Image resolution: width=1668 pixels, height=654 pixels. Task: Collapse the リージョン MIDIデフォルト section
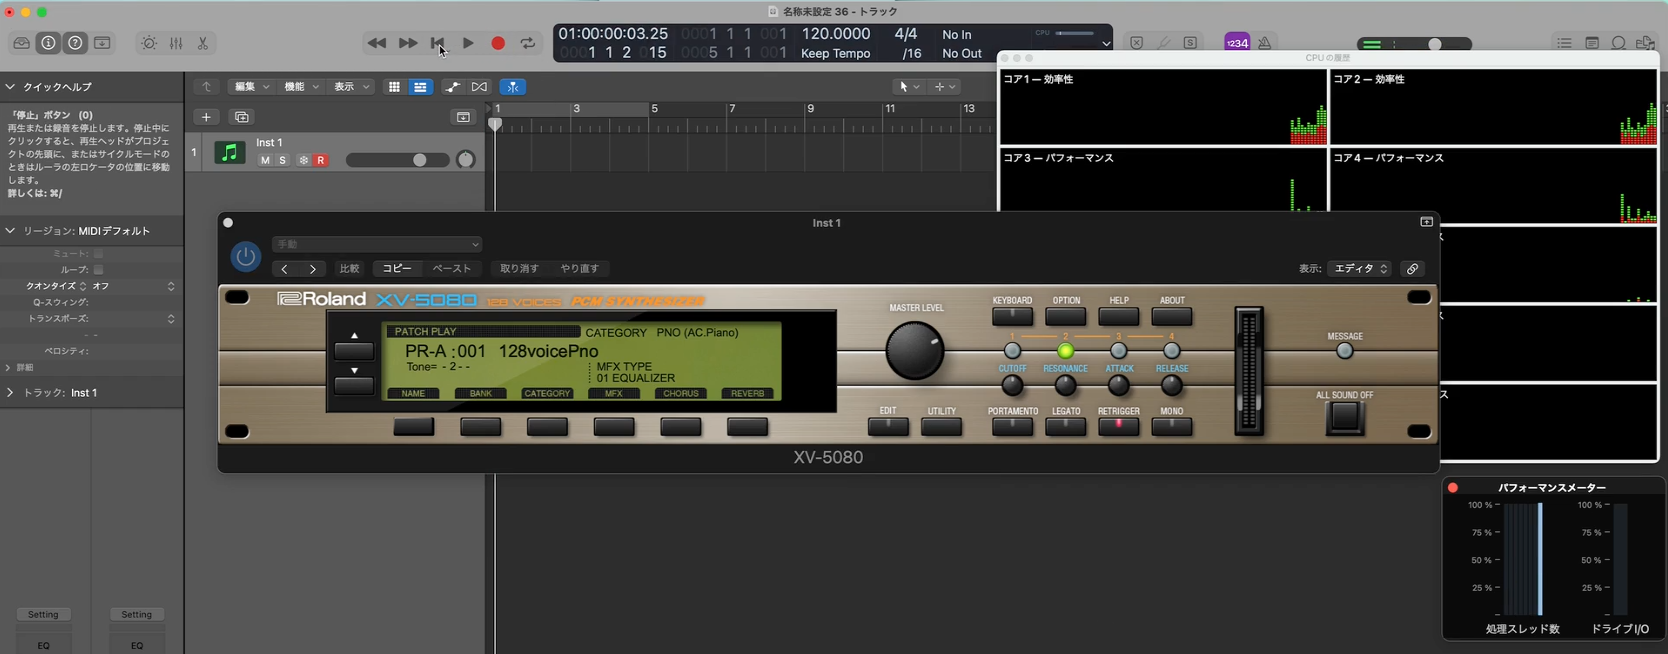point(10,231)
